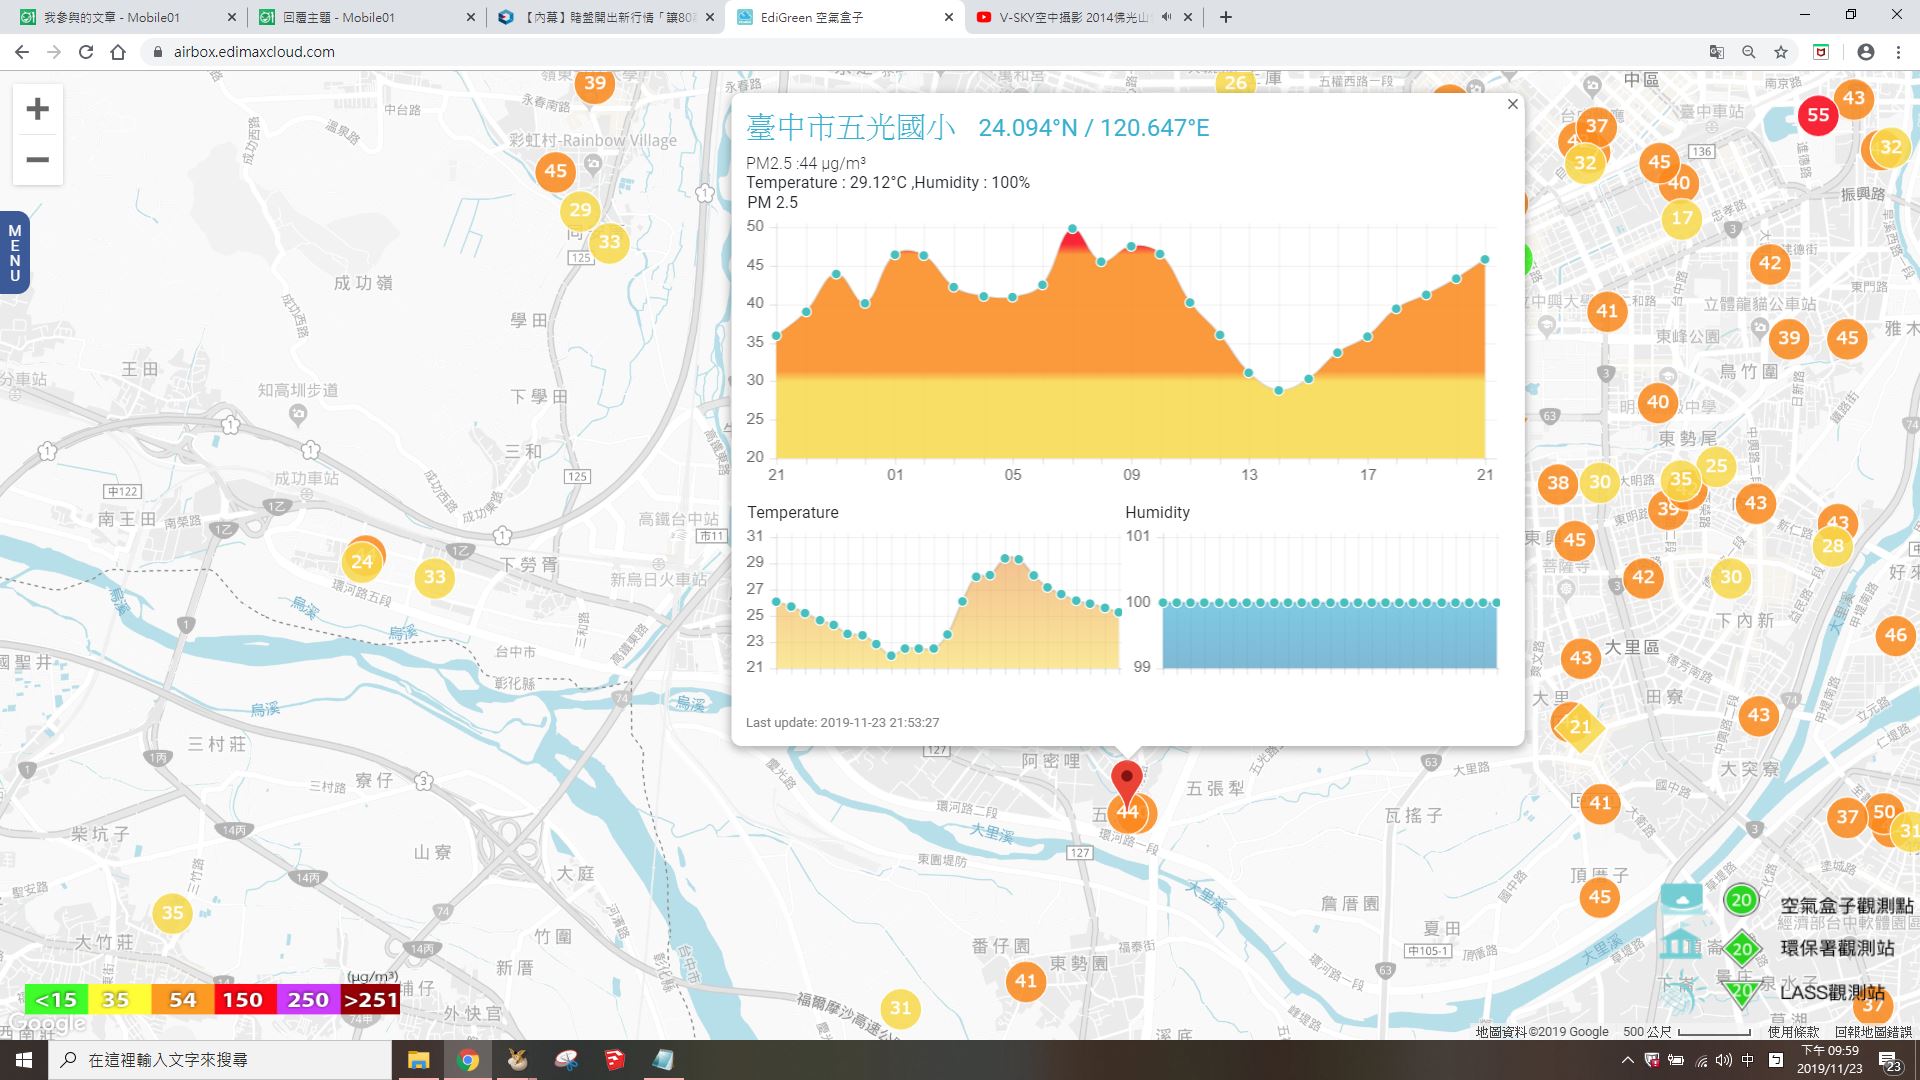Toggle 環保署觀測站 legend layer
This screenshot has height=1080, width=1920.
(1837, 948)
